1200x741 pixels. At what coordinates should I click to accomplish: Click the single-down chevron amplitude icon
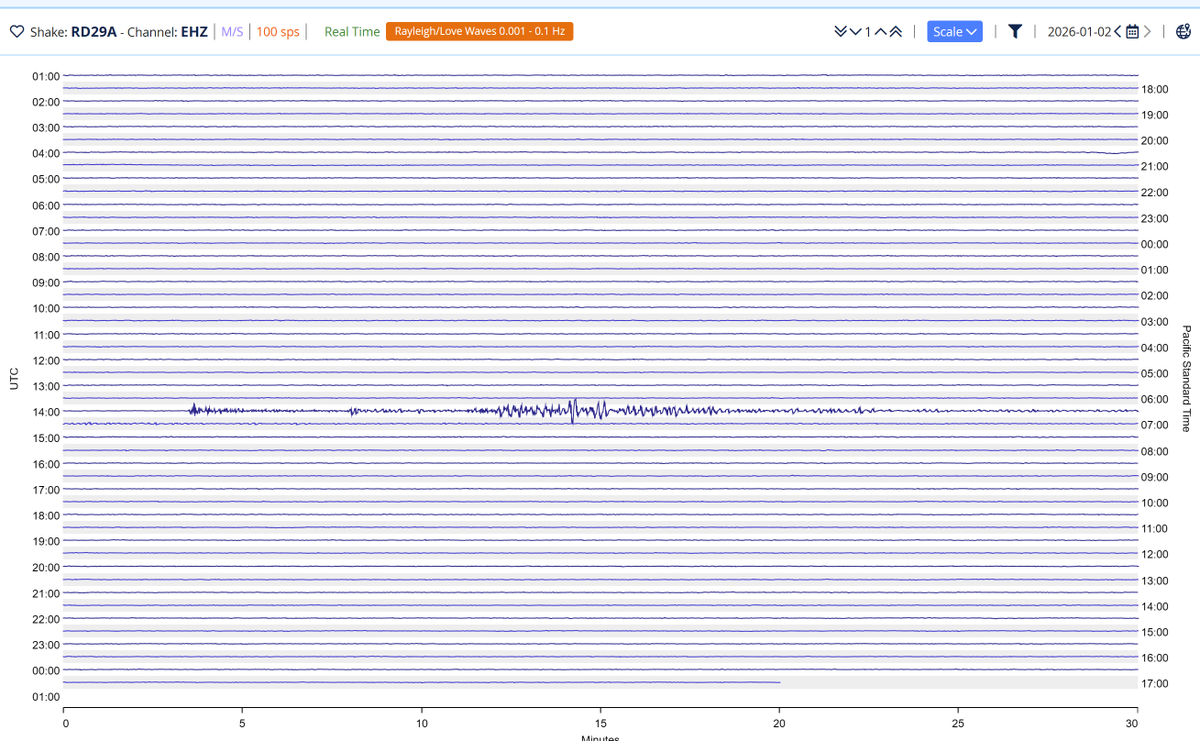pos(855,32)
